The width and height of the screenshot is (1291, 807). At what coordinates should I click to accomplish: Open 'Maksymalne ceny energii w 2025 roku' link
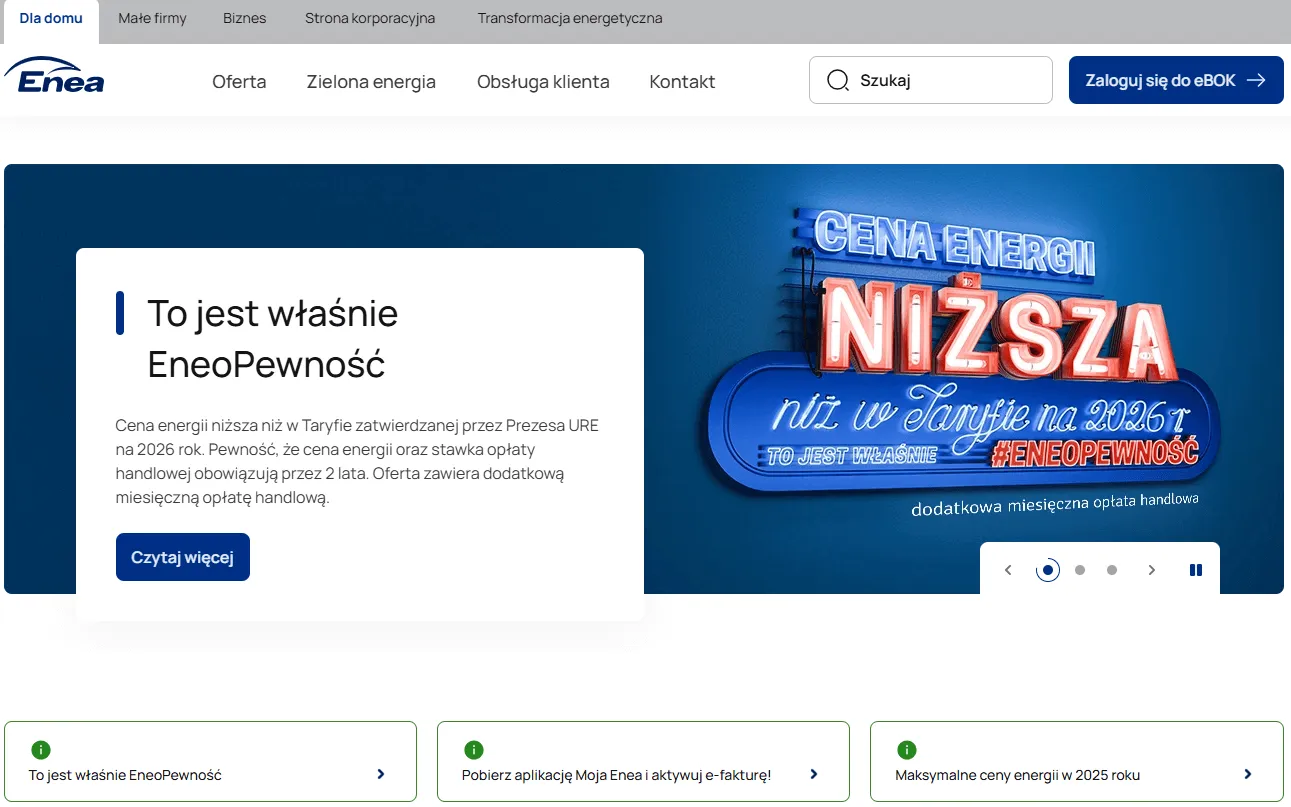[x=1077, y=762]
